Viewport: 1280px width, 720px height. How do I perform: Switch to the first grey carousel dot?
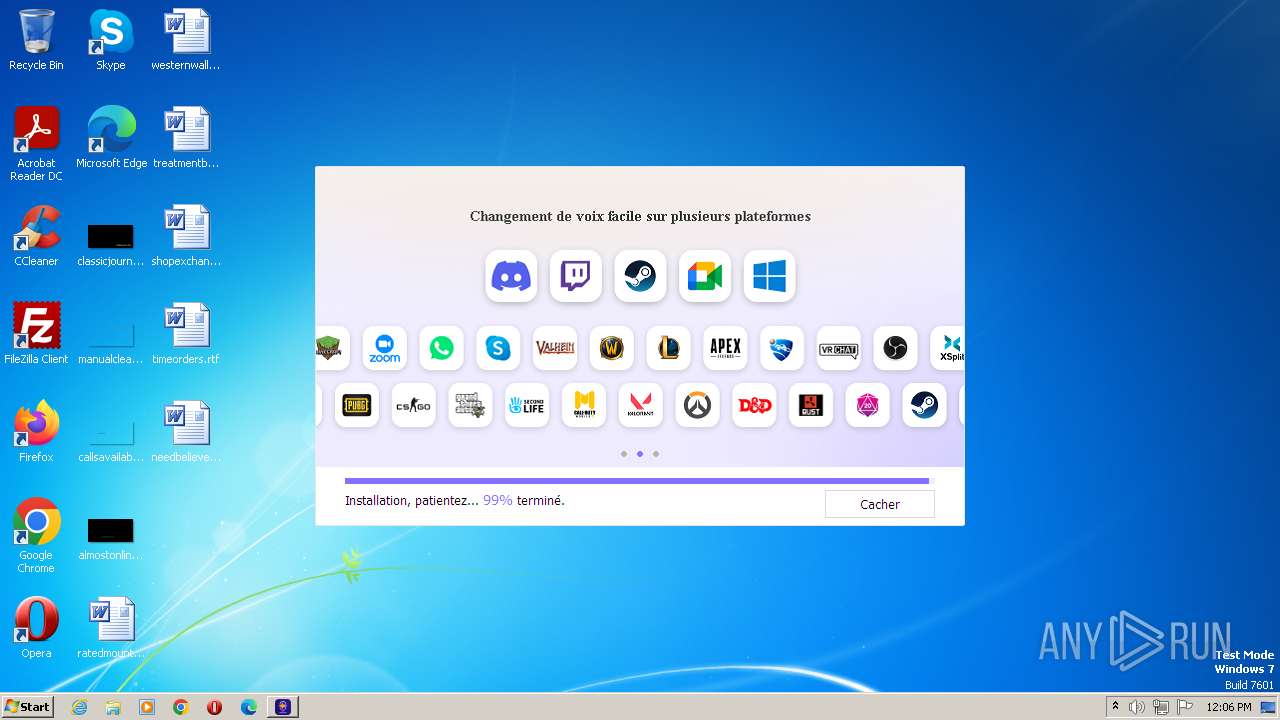click(x=624, y=454)
